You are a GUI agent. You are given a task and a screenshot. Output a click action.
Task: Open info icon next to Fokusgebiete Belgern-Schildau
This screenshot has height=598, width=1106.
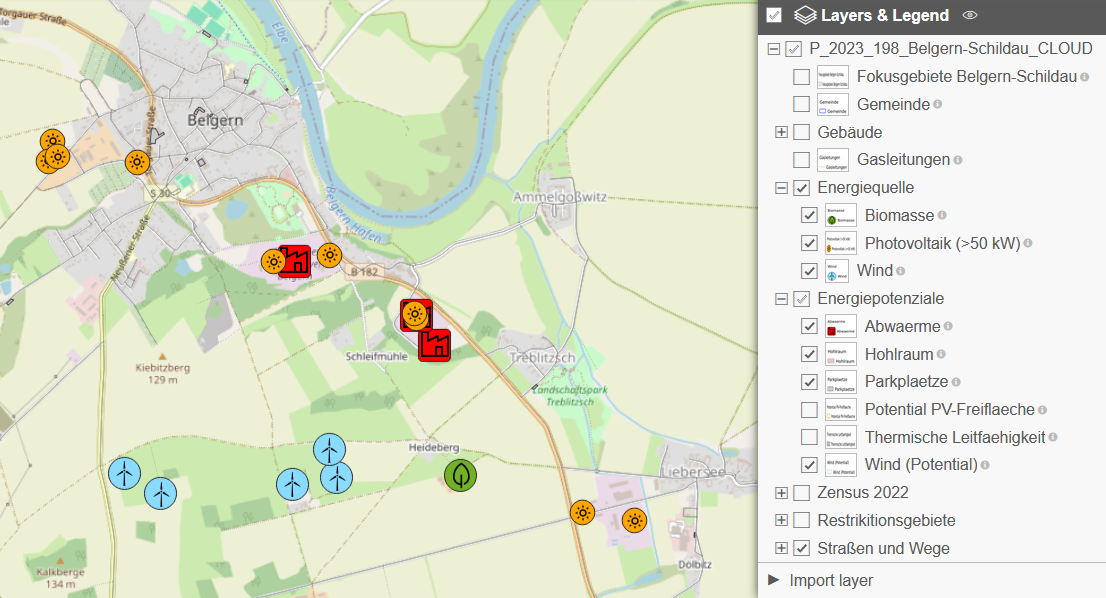(x=1084, y=77)
